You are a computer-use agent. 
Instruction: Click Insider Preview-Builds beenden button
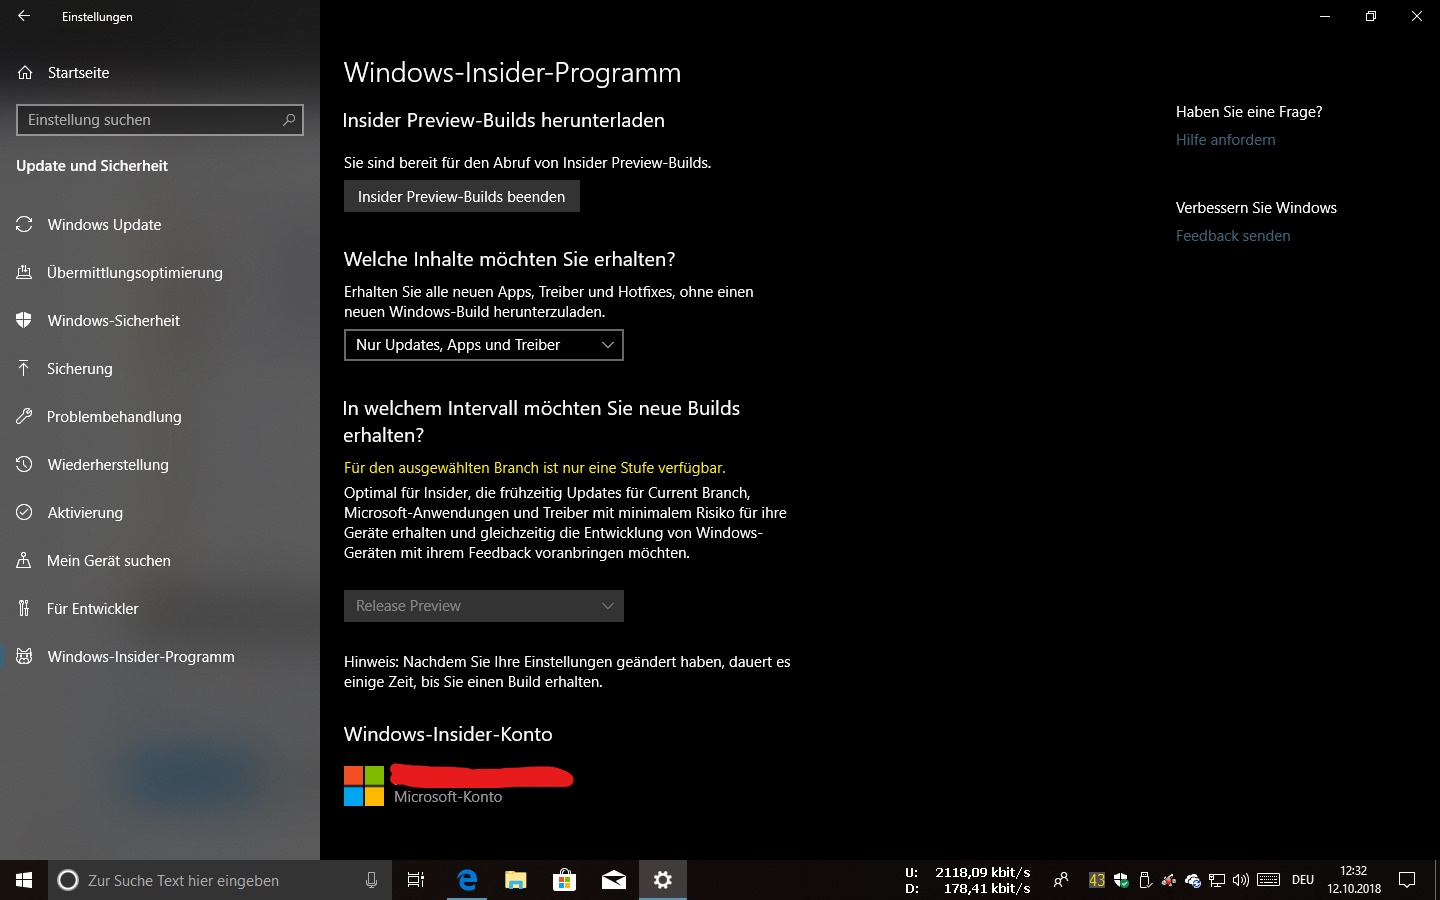click(x=462, y=196)
